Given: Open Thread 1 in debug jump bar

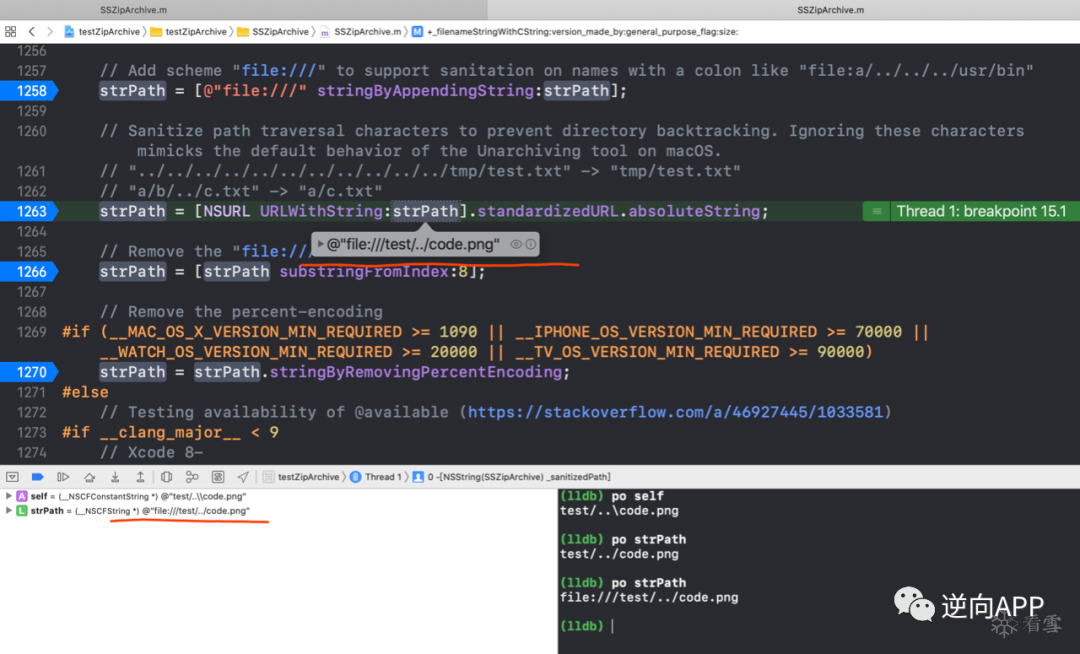Looking at the screenshot, I should point(376,476).
